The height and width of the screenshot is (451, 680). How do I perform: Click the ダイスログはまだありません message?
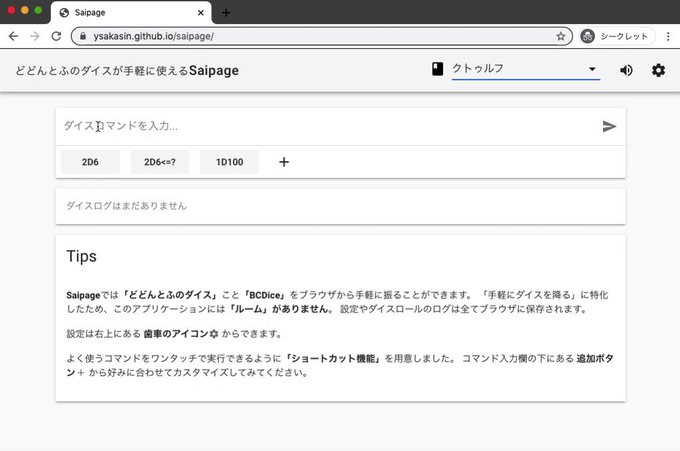click(x=126, y=206)
